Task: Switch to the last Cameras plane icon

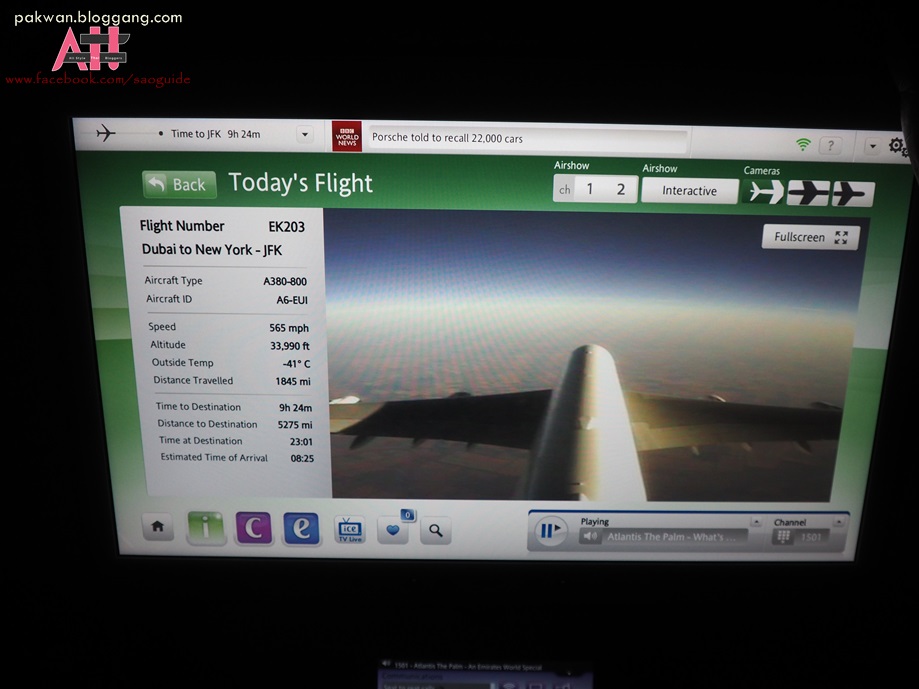Action: coord(853,195)
